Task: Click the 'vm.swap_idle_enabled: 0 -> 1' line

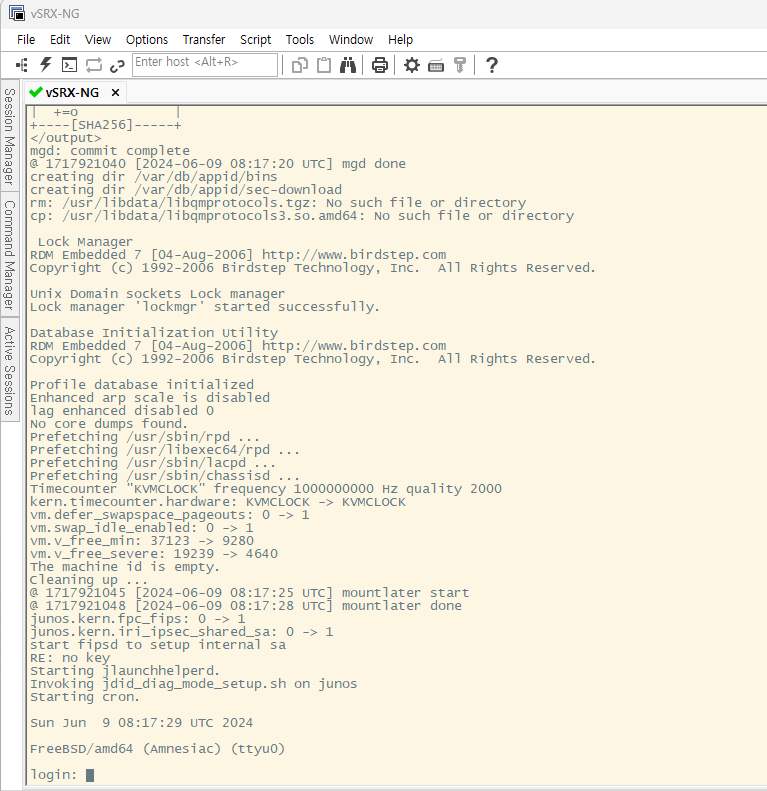Action: coord(142,528)
